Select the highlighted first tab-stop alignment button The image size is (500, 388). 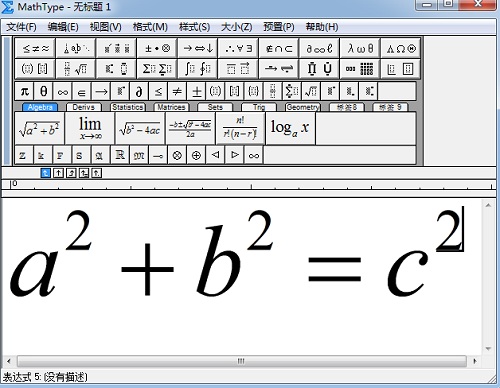click(46, 173)
